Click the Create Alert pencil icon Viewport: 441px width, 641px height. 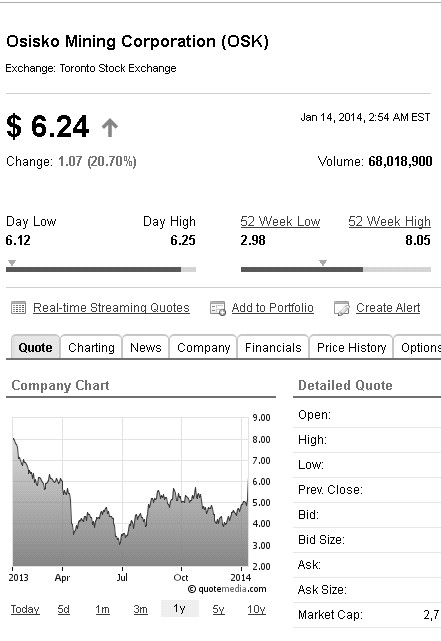pos(342,309)
